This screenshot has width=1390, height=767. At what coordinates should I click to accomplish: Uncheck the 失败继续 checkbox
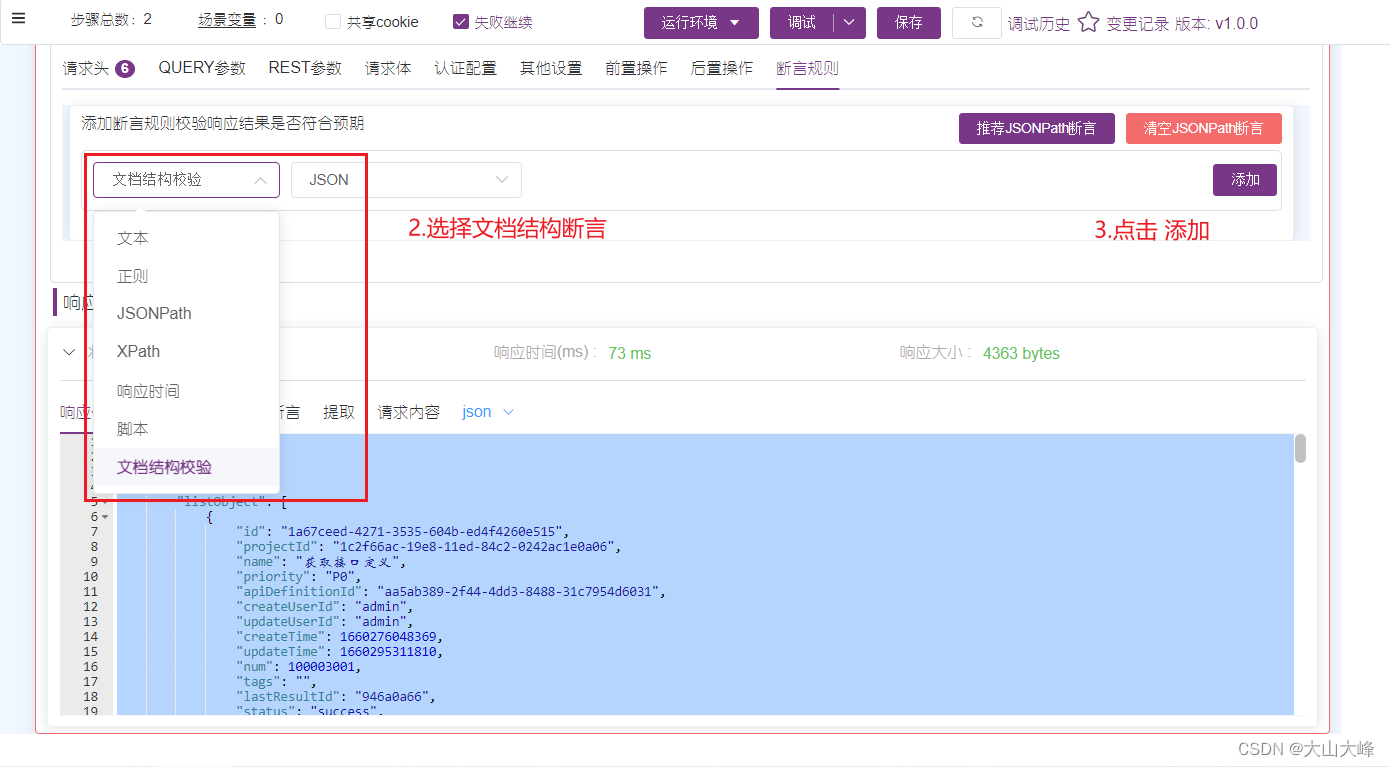(x=460, y=22)
